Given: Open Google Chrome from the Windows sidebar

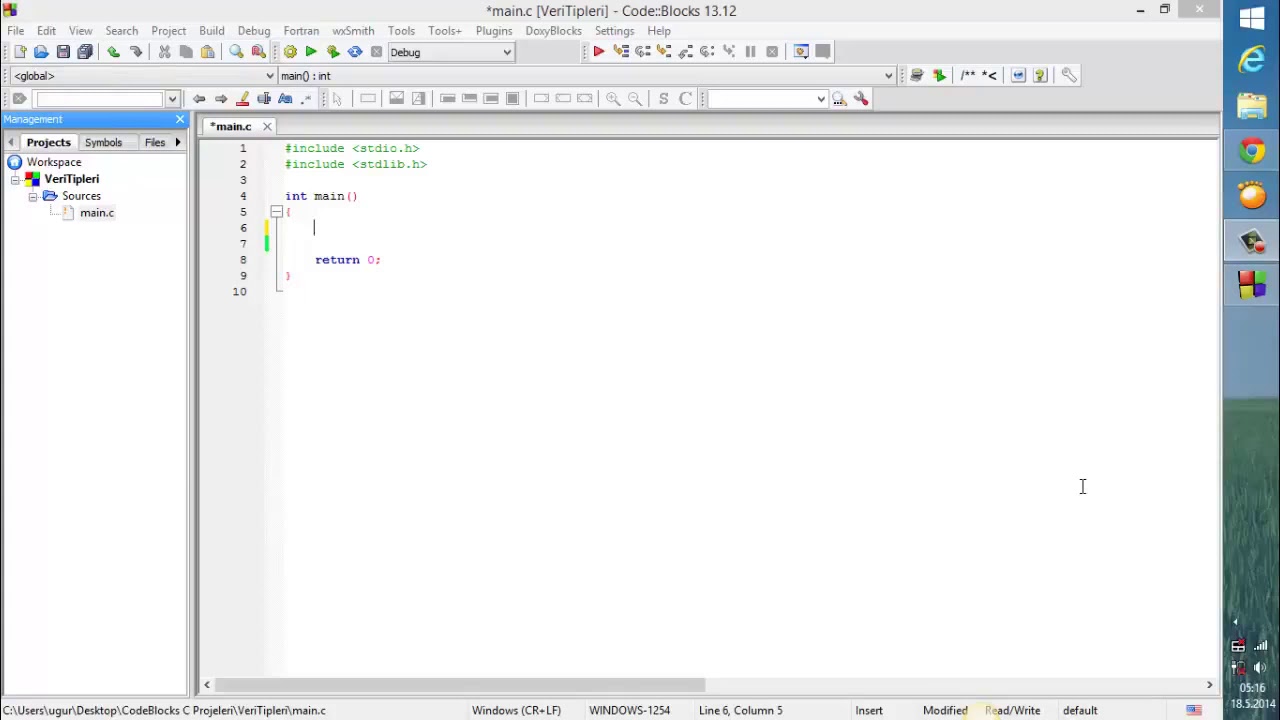Looking at the screenshot, I should tap(1252, 150).
